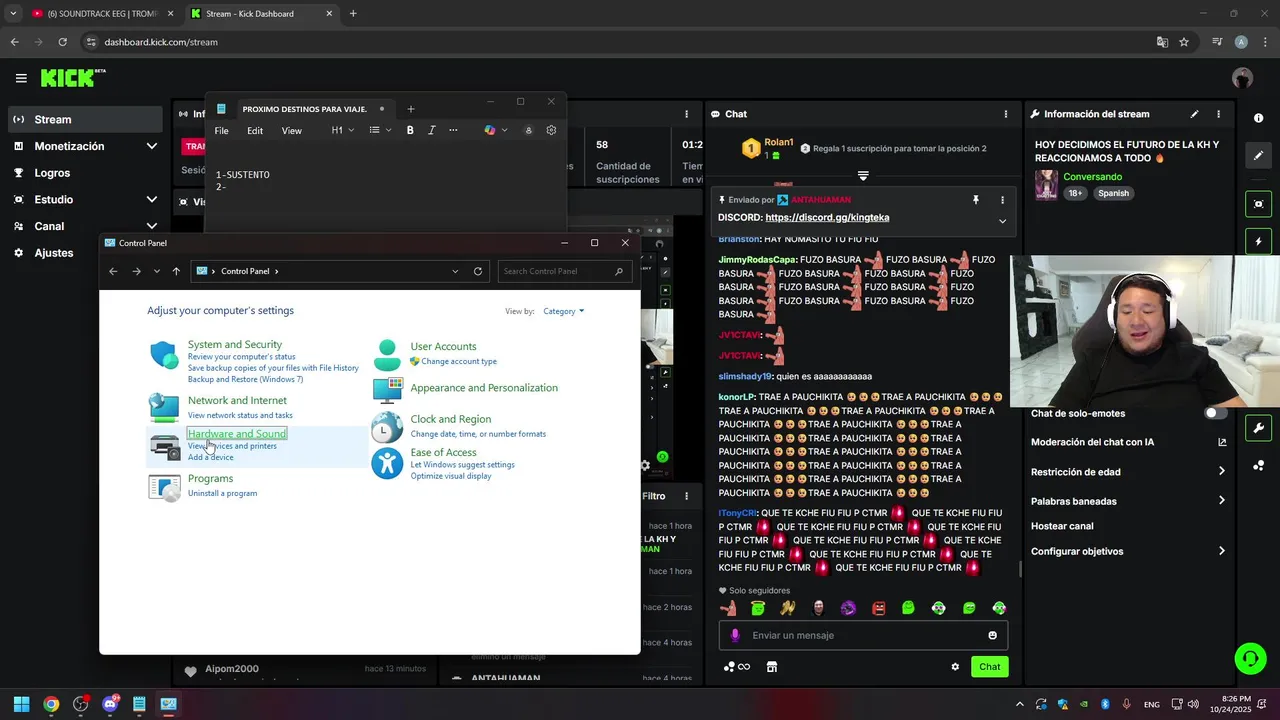Open Ease of Access category

click(x=443, y=452)
